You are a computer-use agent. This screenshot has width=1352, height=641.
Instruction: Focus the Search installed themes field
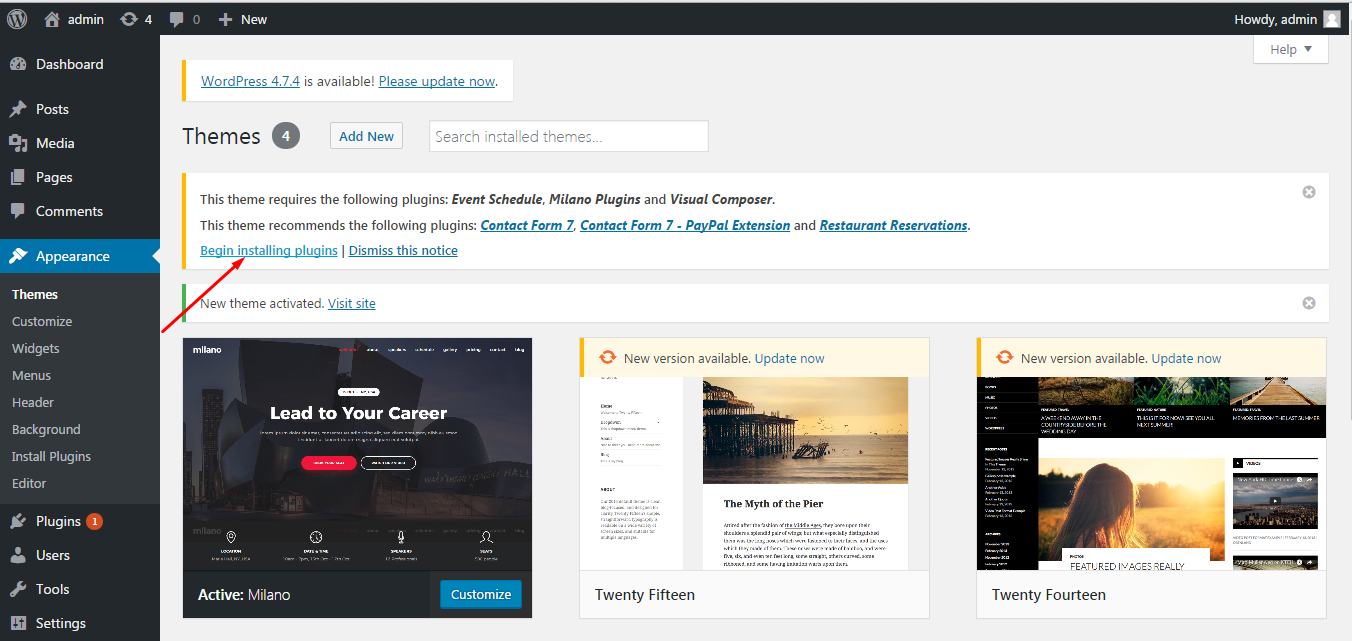[569, 136]
